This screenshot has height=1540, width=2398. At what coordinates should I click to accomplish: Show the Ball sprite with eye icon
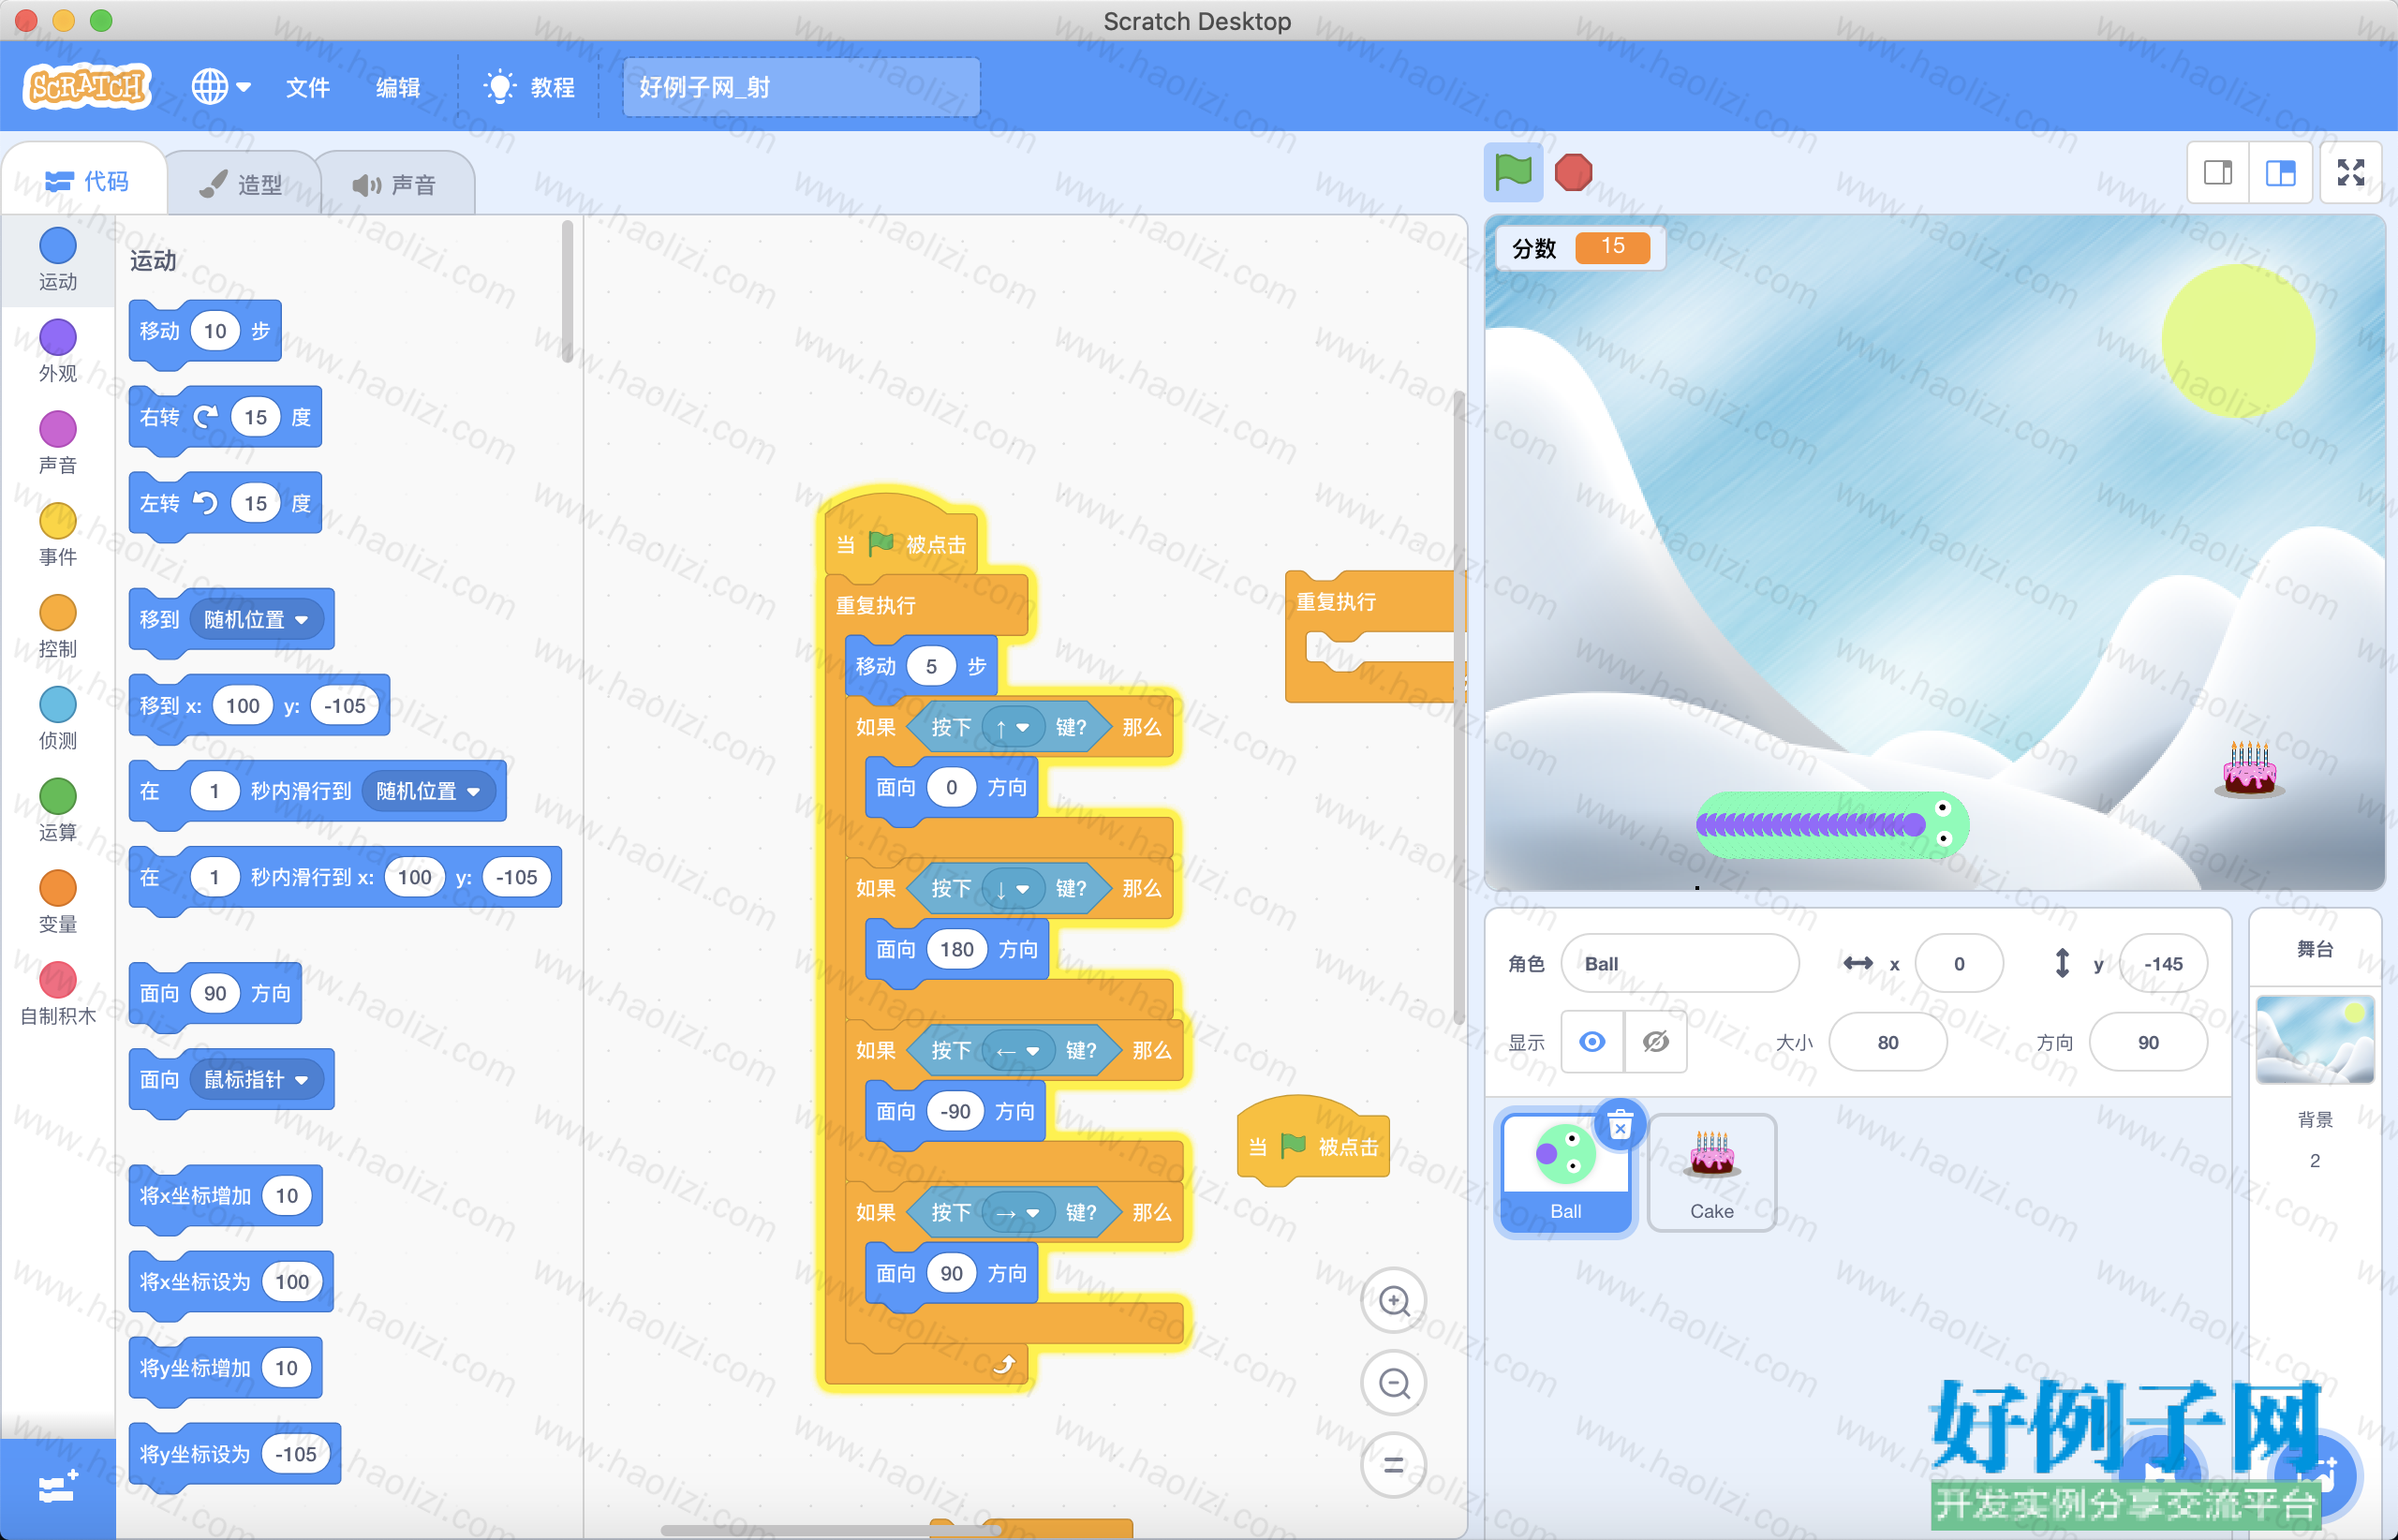coord(1592,1042)
